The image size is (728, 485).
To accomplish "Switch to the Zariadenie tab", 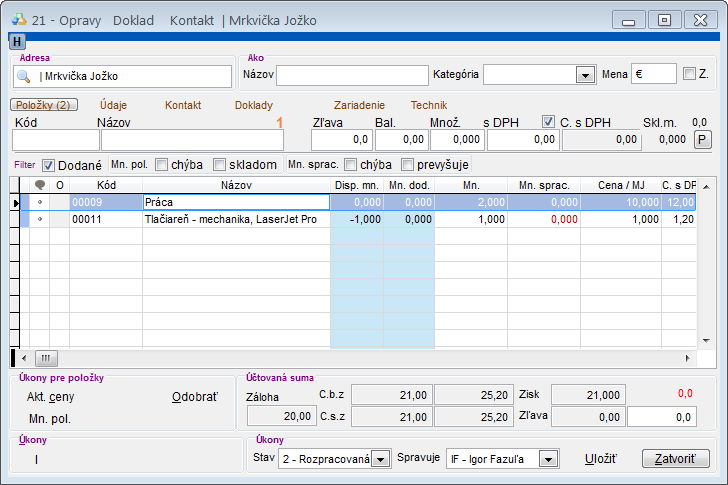I will (359, 105).
